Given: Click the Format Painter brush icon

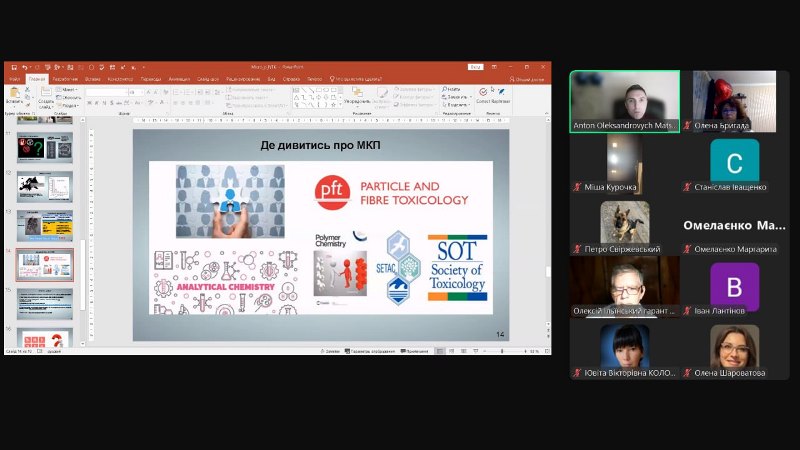Looking at the screenshot, I should (28, 105).
